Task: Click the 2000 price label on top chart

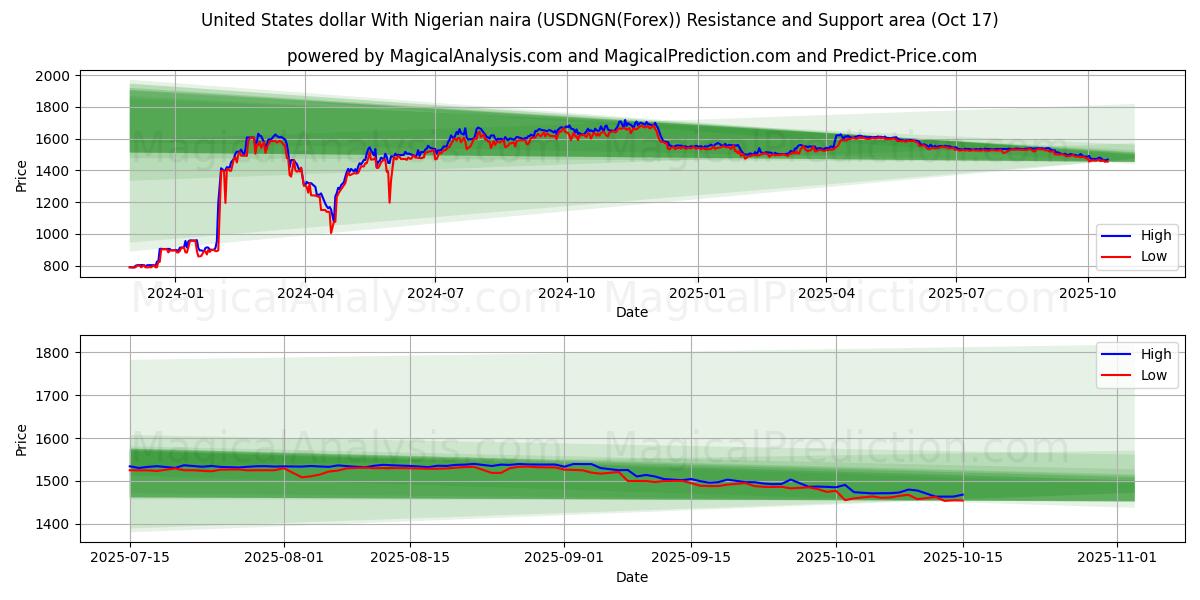Action: click(53, 76)
